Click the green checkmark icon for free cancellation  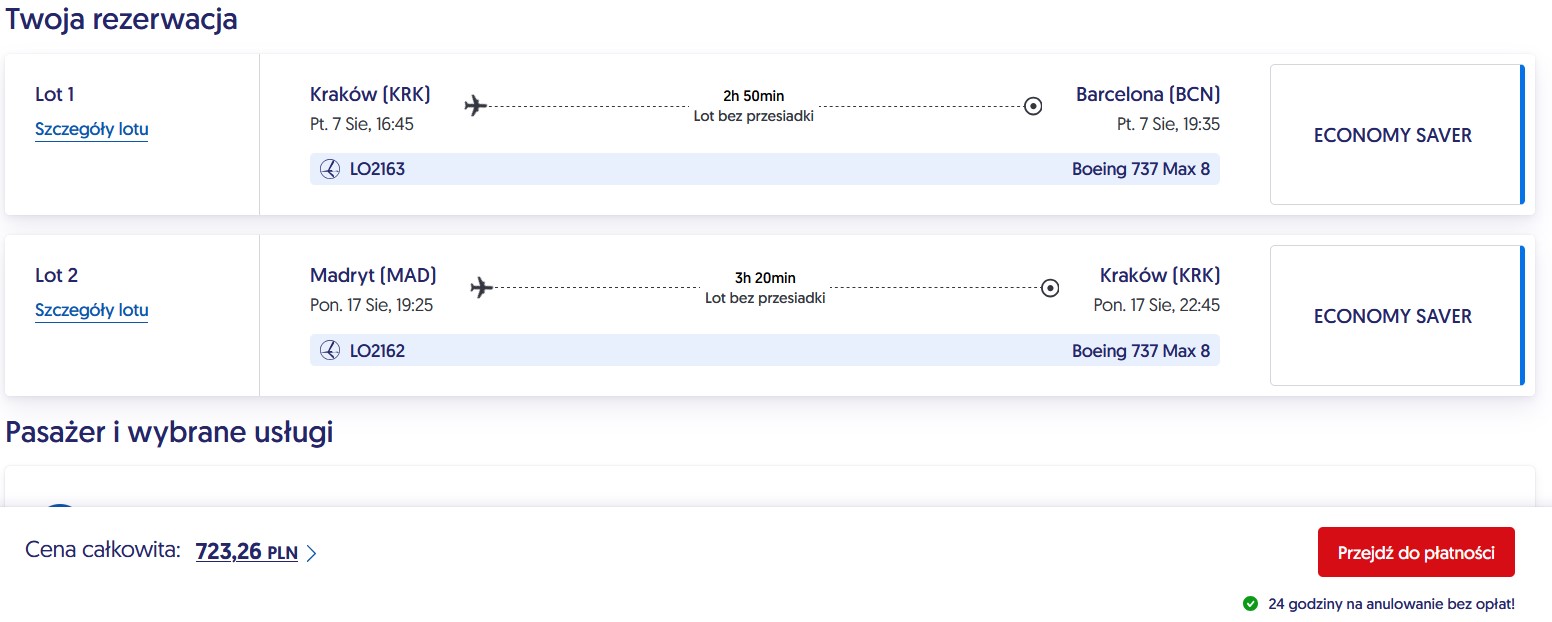(x=1250, y=604)
